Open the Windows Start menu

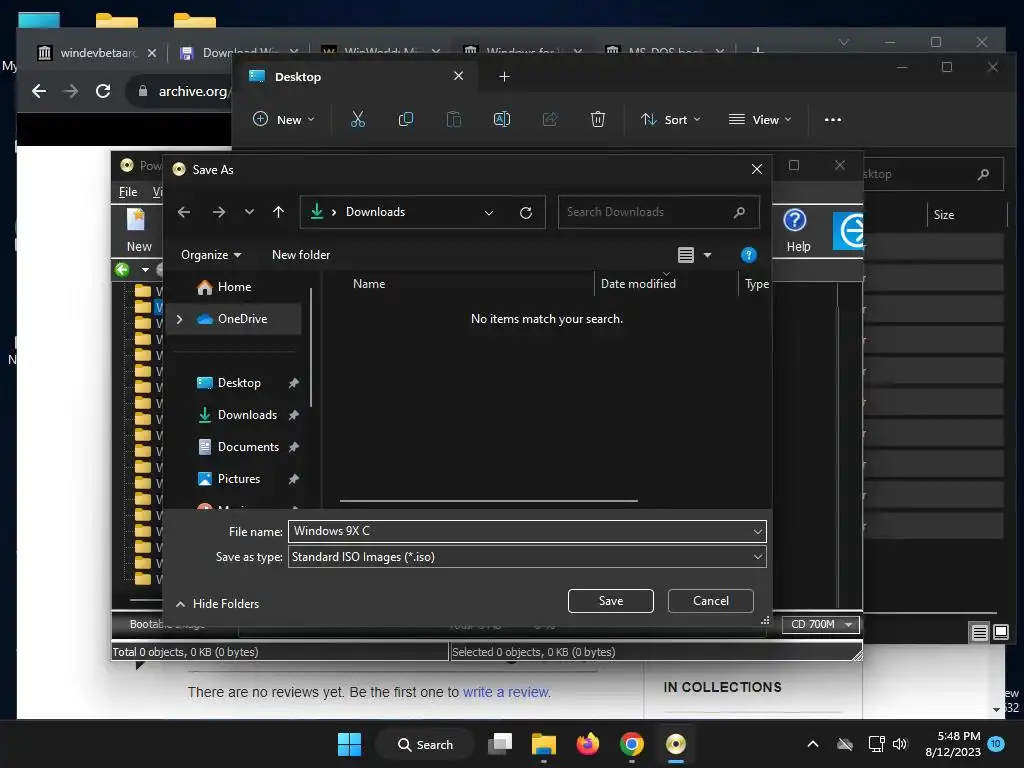coord(349,744)
